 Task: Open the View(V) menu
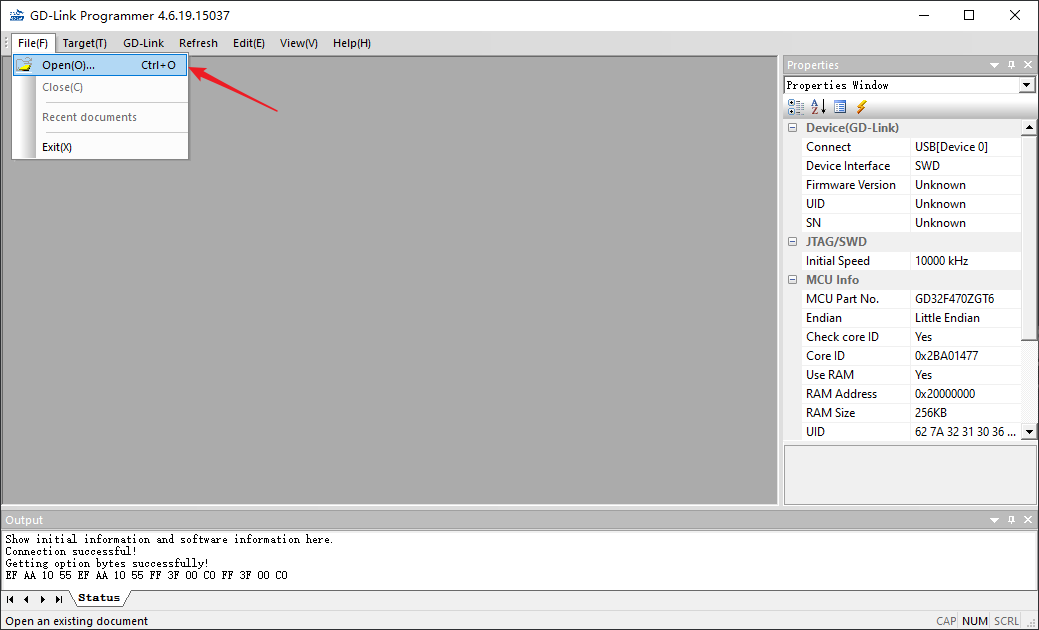pos(299,43)
